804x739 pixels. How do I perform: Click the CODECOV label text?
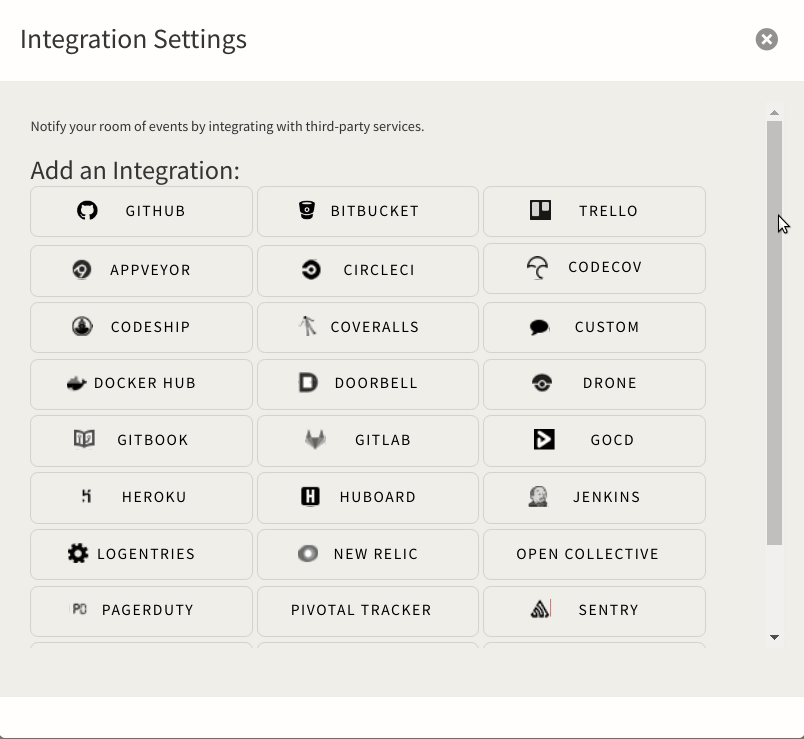tap(605, 267)
